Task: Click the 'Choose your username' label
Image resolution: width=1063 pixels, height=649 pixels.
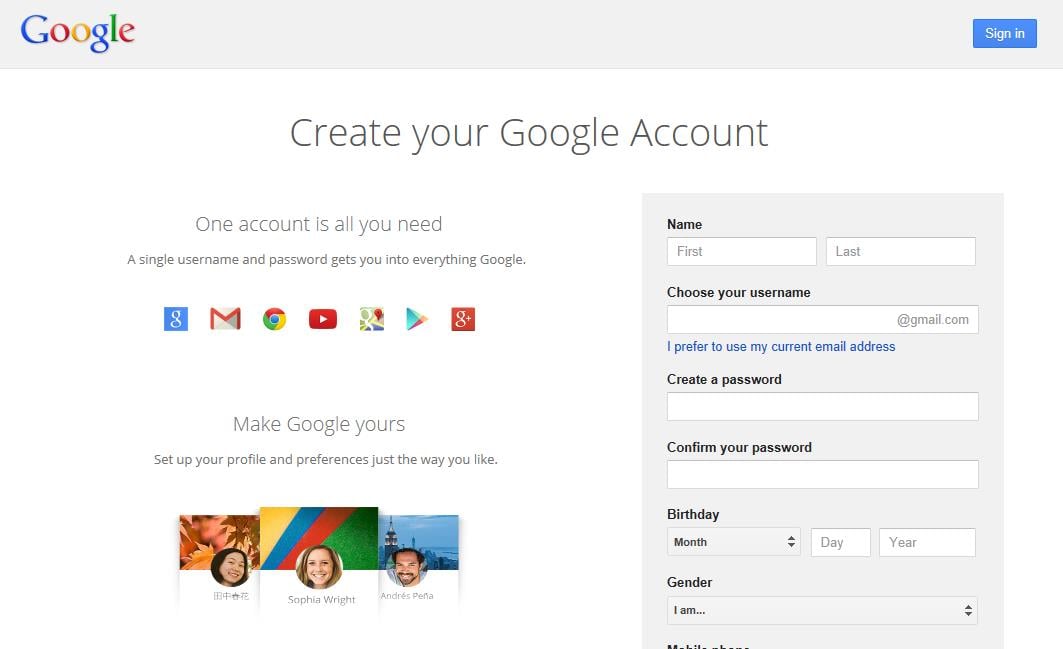Action: click(x=738, y=292)
